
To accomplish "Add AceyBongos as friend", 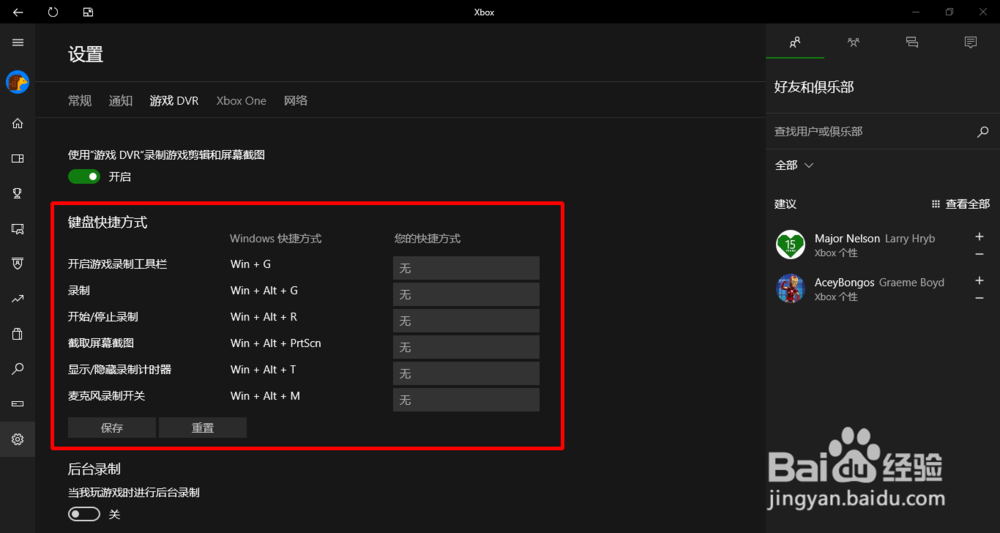I will (980, 281).
